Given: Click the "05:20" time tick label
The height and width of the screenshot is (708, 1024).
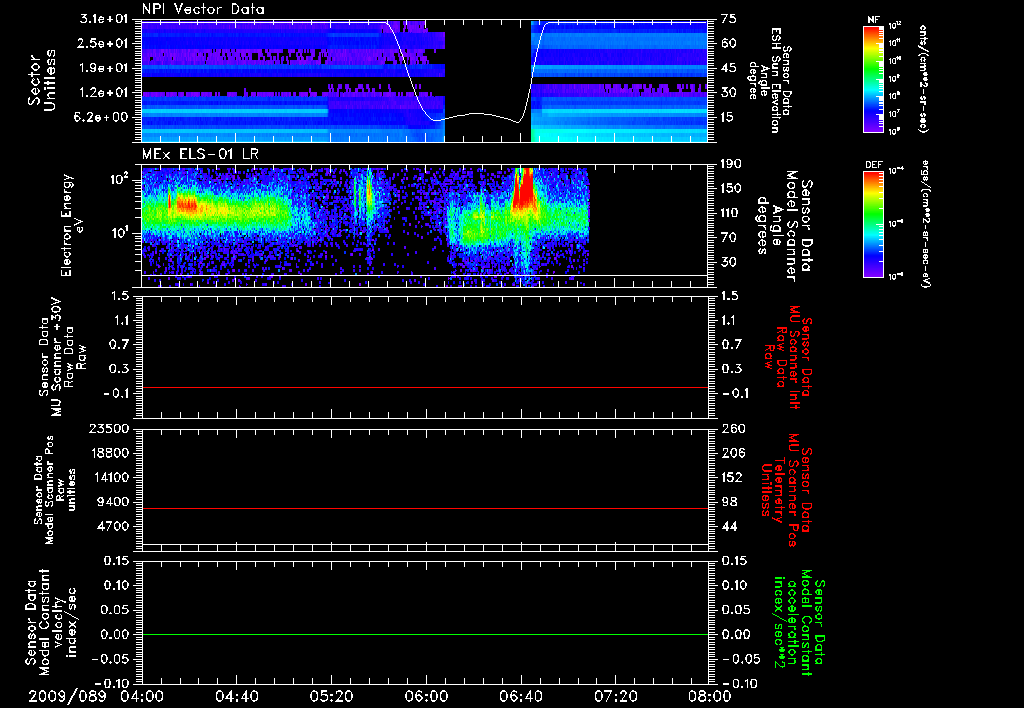Looking at the screenshot, I should point(331,696).
